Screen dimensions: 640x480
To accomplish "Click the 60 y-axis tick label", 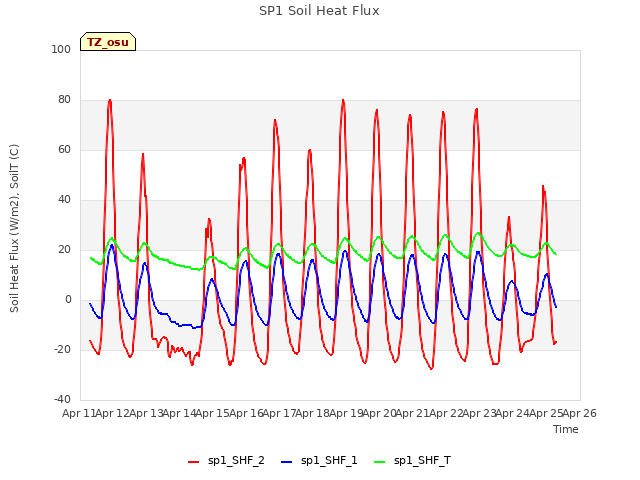I will point(64,149).
